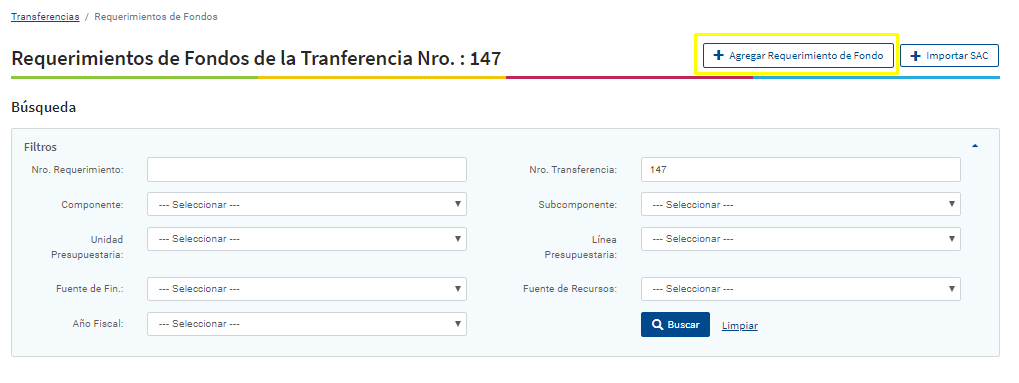The width and height of the screenshot is (1019, 383).
Task: Click the plus icon on Agregar Requerimiento
Action: pos(718,56)
